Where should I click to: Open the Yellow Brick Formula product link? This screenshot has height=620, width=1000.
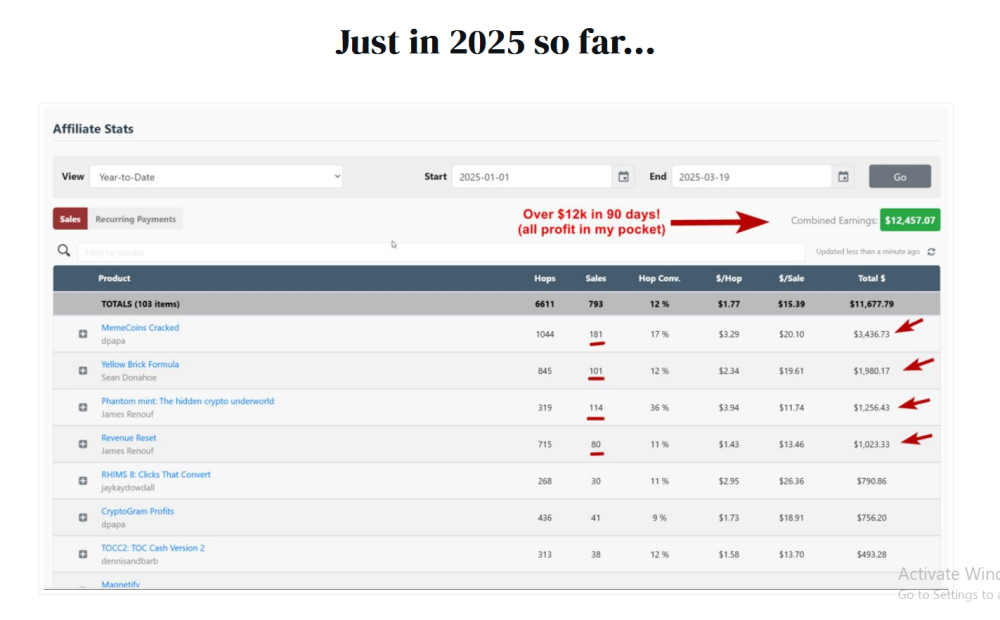coord(140,364)
